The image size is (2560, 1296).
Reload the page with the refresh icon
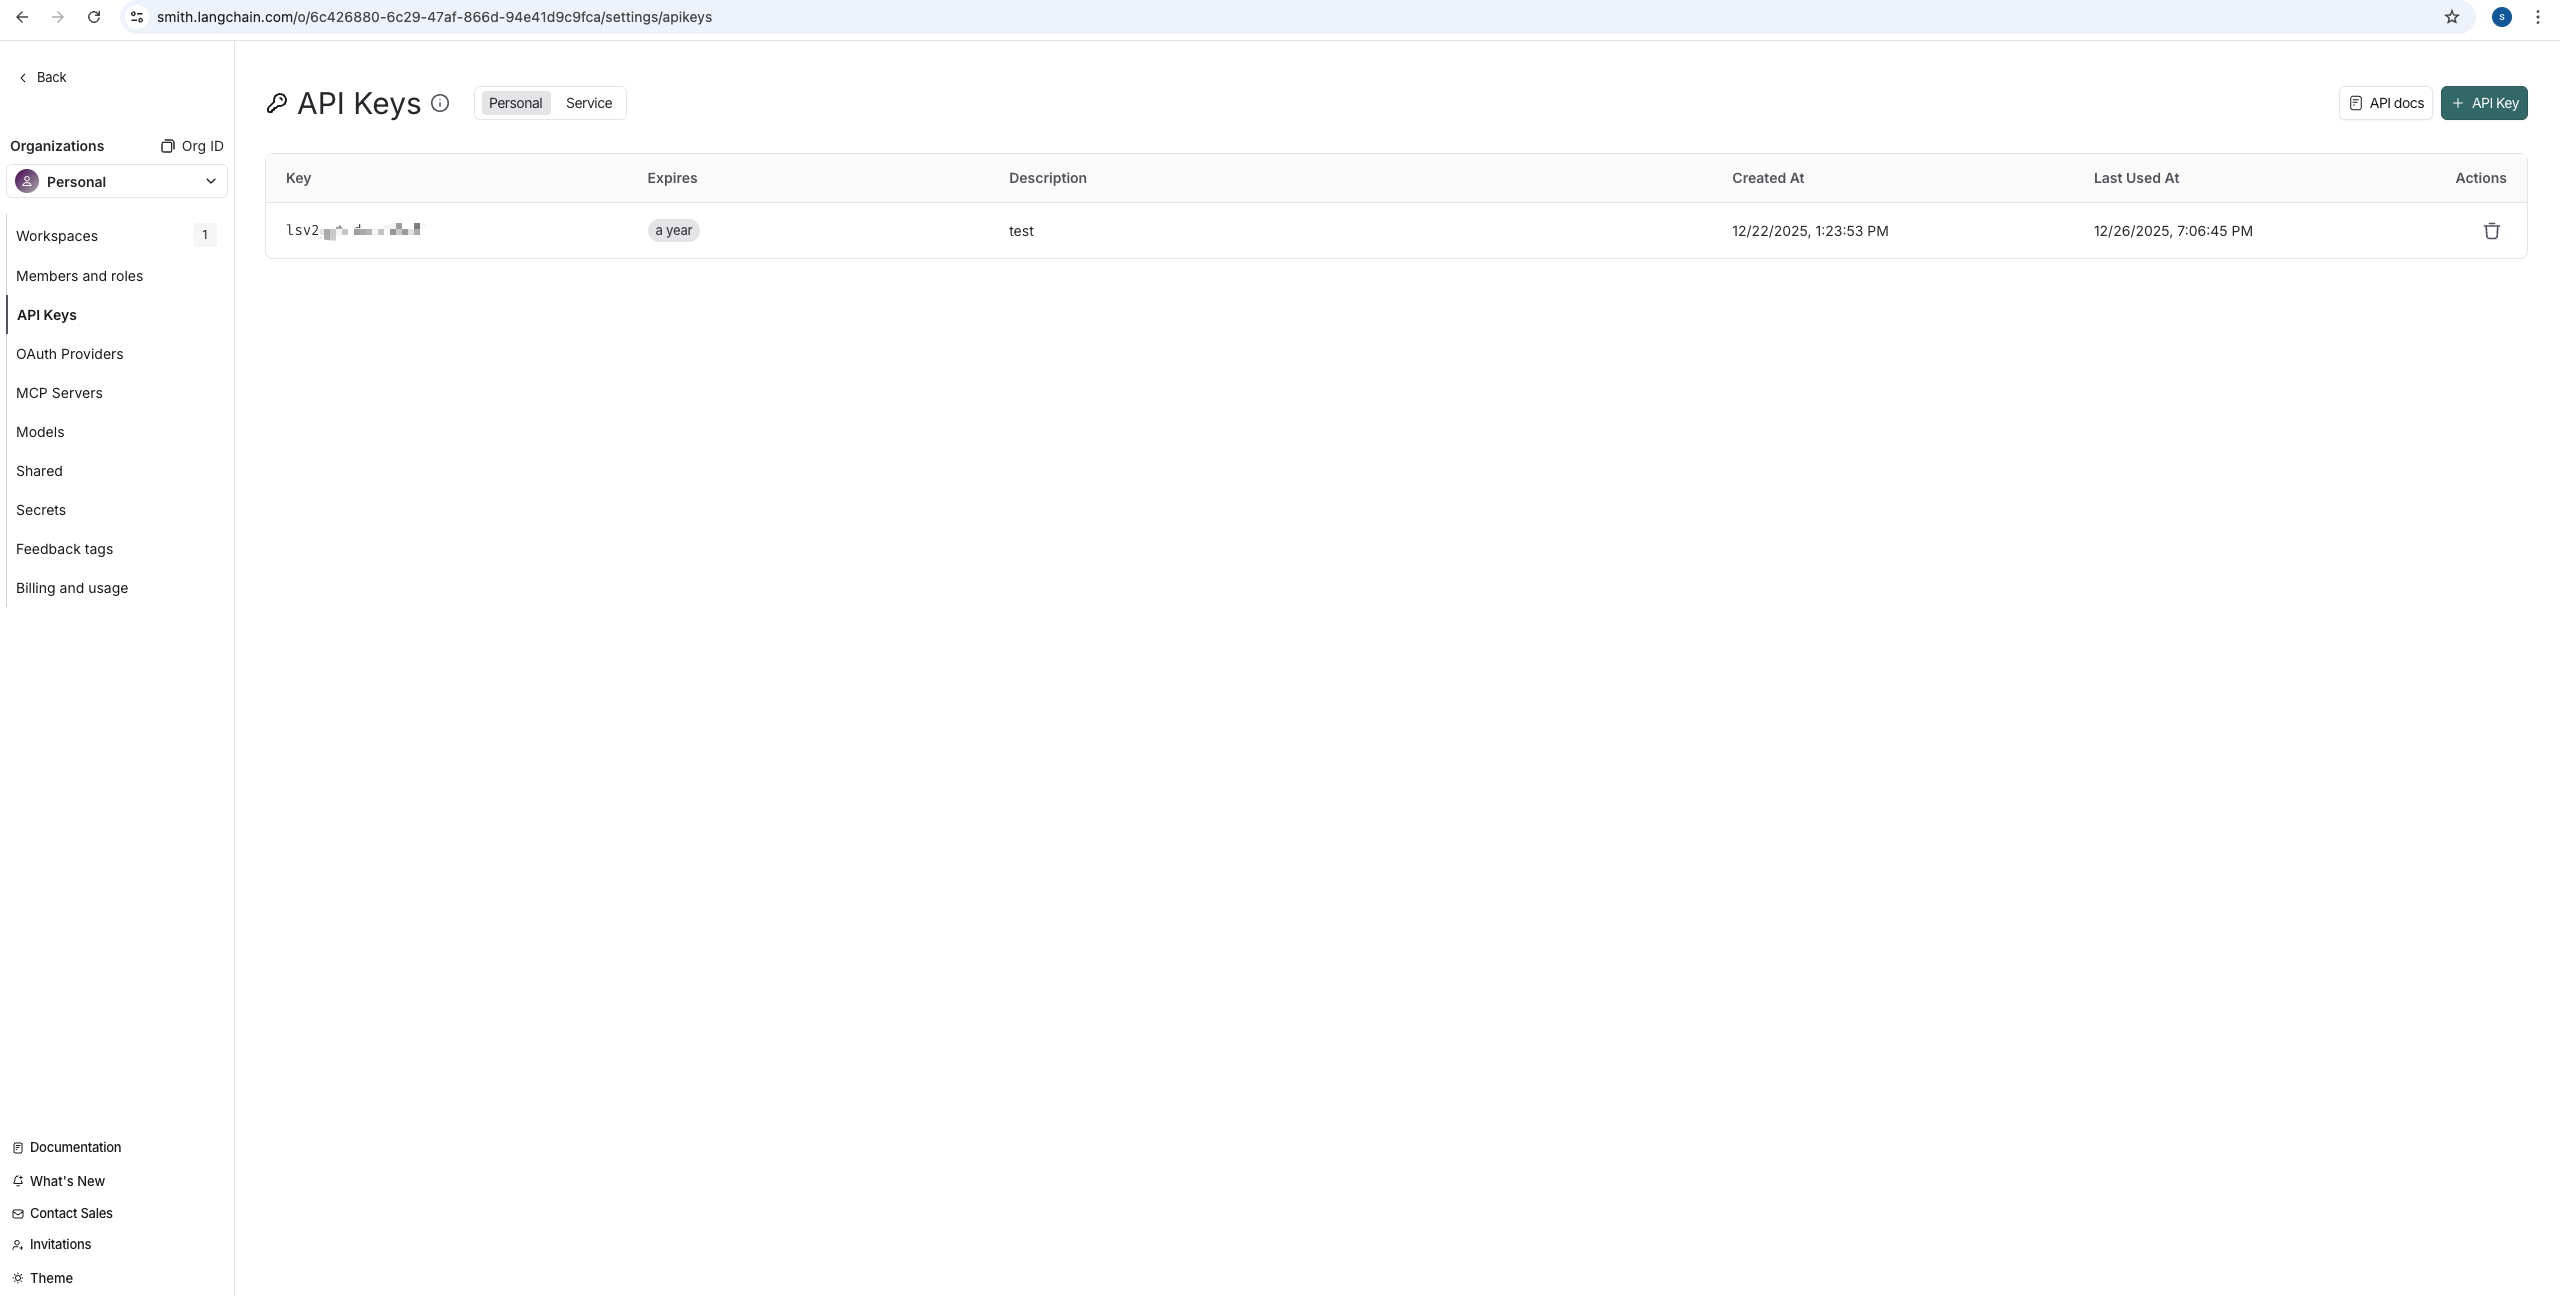(x=94, y=17)
